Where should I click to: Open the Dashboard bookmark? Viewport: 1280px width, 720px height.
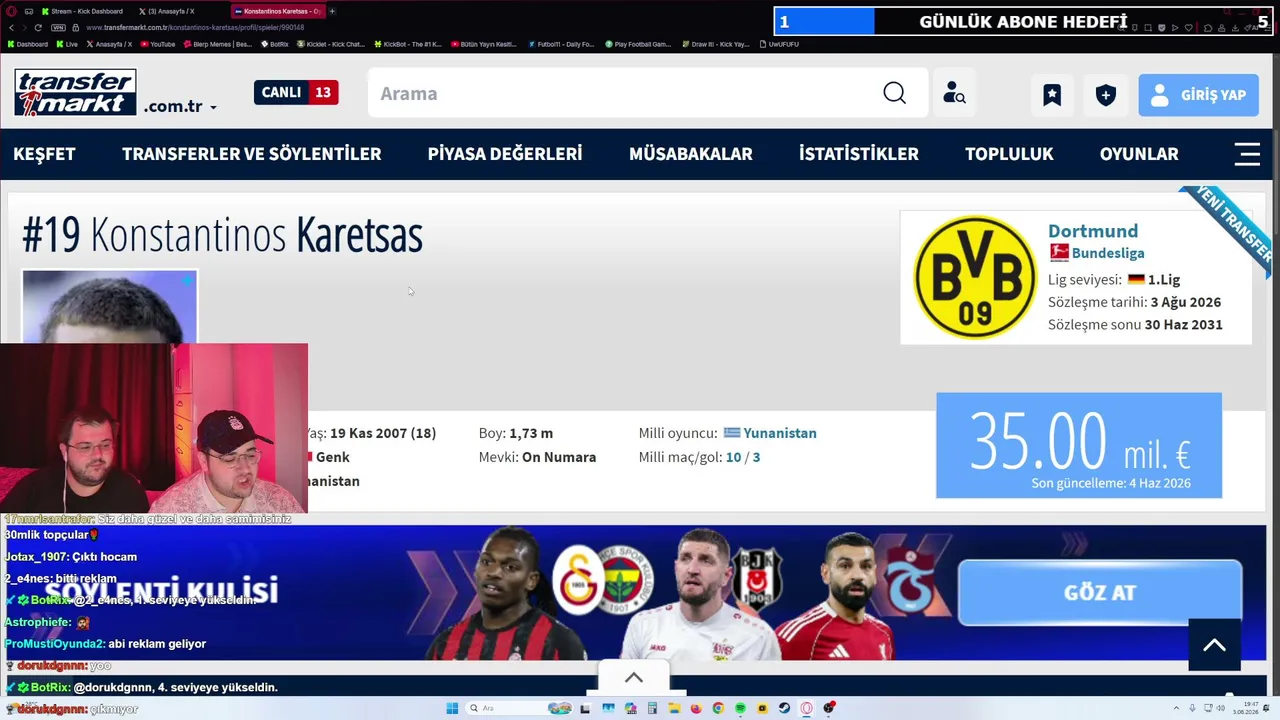pyautogui.click(x=28, y=44)
